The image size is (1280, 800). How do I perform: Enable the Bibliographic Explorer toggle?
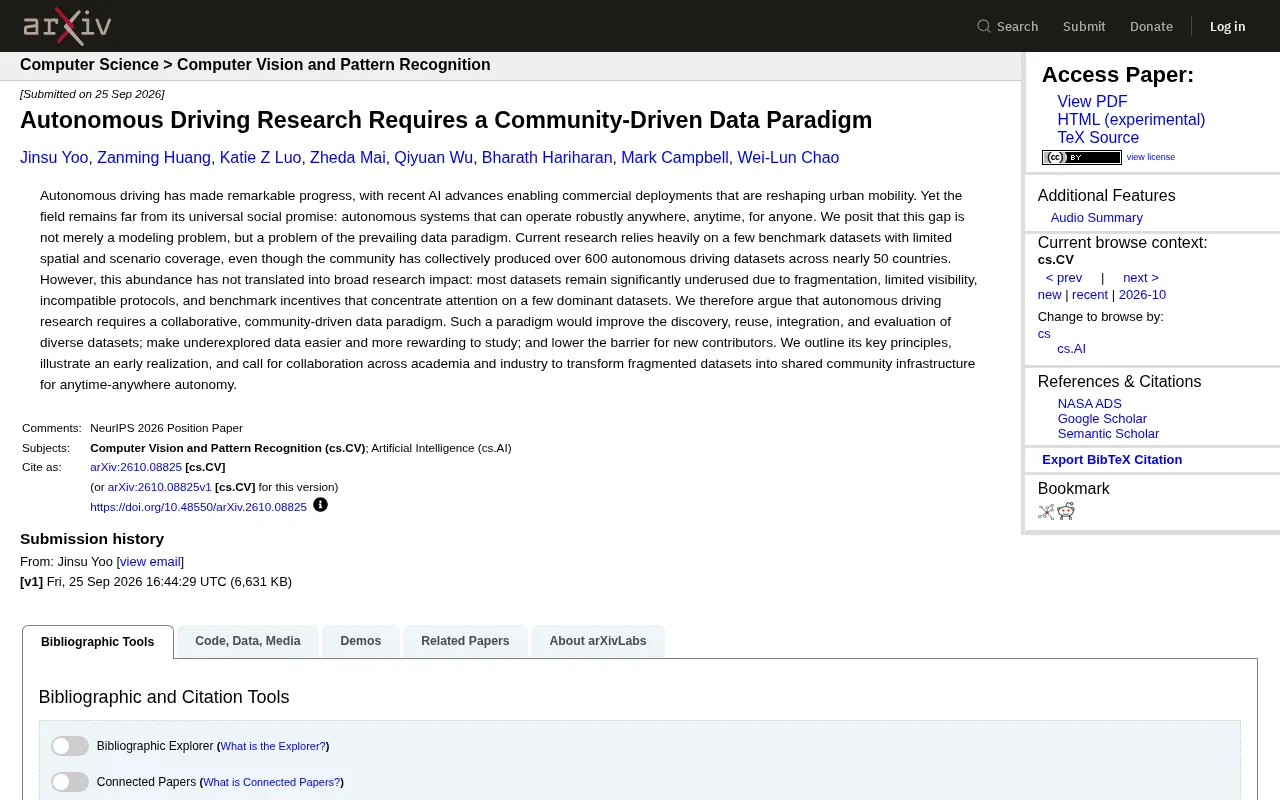(70, 746)
